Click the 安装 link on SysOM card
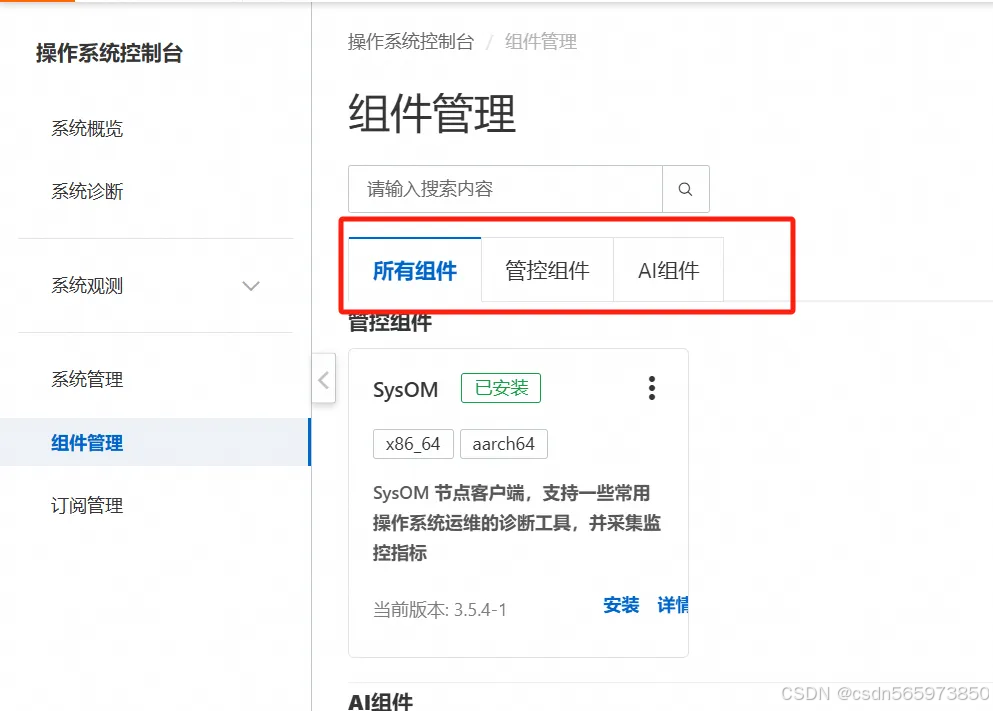 coord(621,605)
